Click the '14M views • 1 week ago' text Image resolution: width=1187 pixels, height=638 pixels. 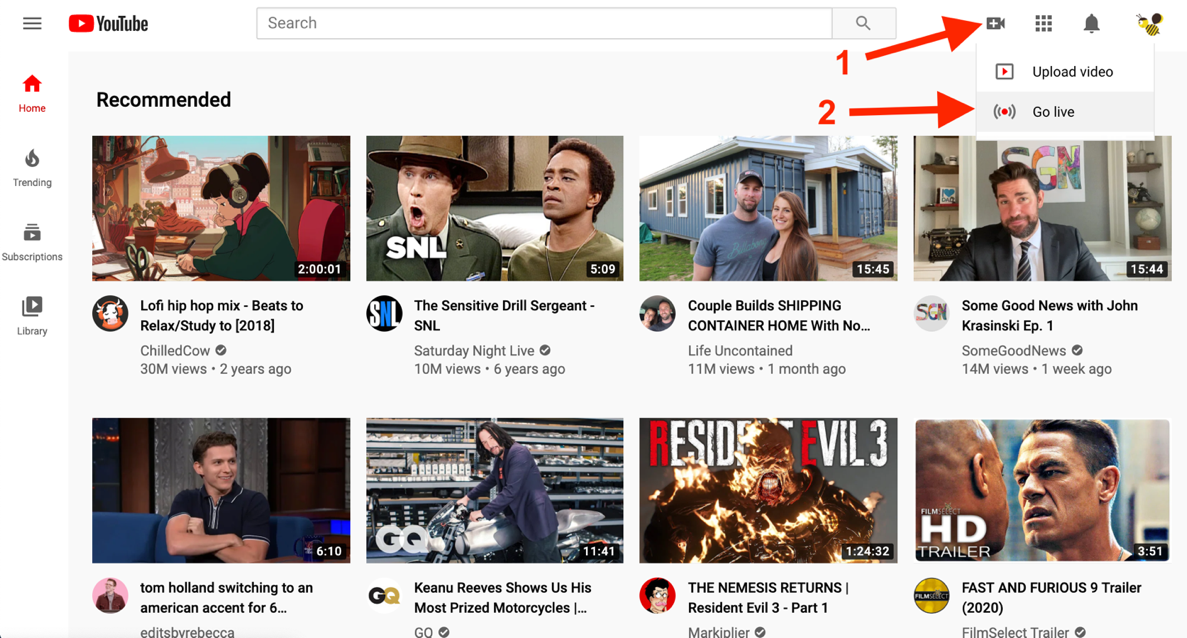coord(1036,369)
